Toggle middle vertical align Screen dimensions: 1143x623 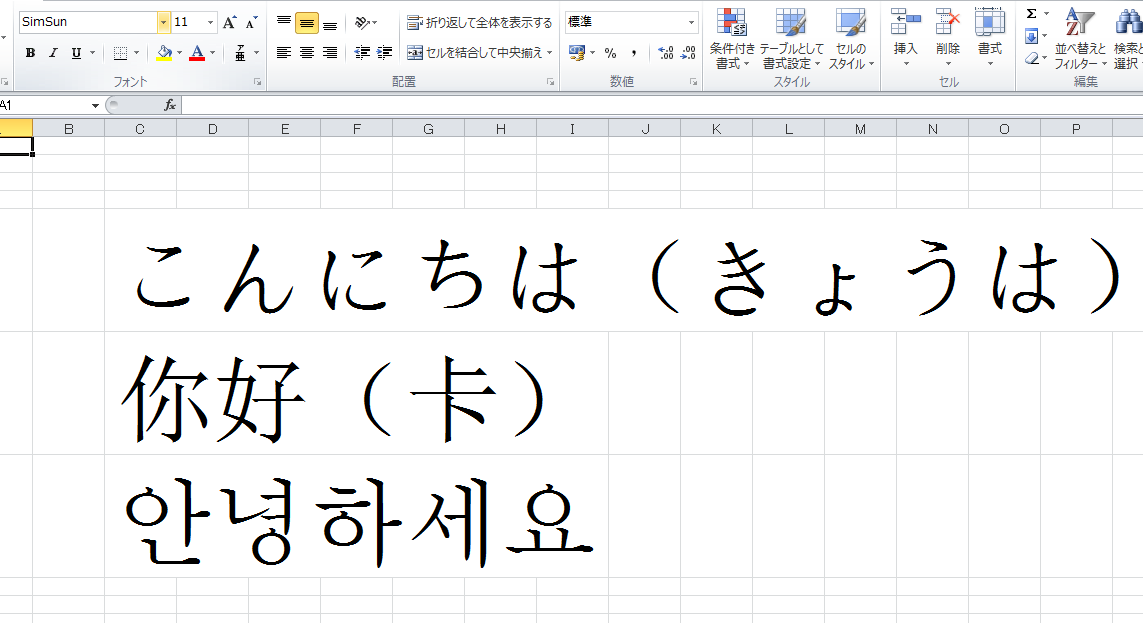[x=307, y=23]
